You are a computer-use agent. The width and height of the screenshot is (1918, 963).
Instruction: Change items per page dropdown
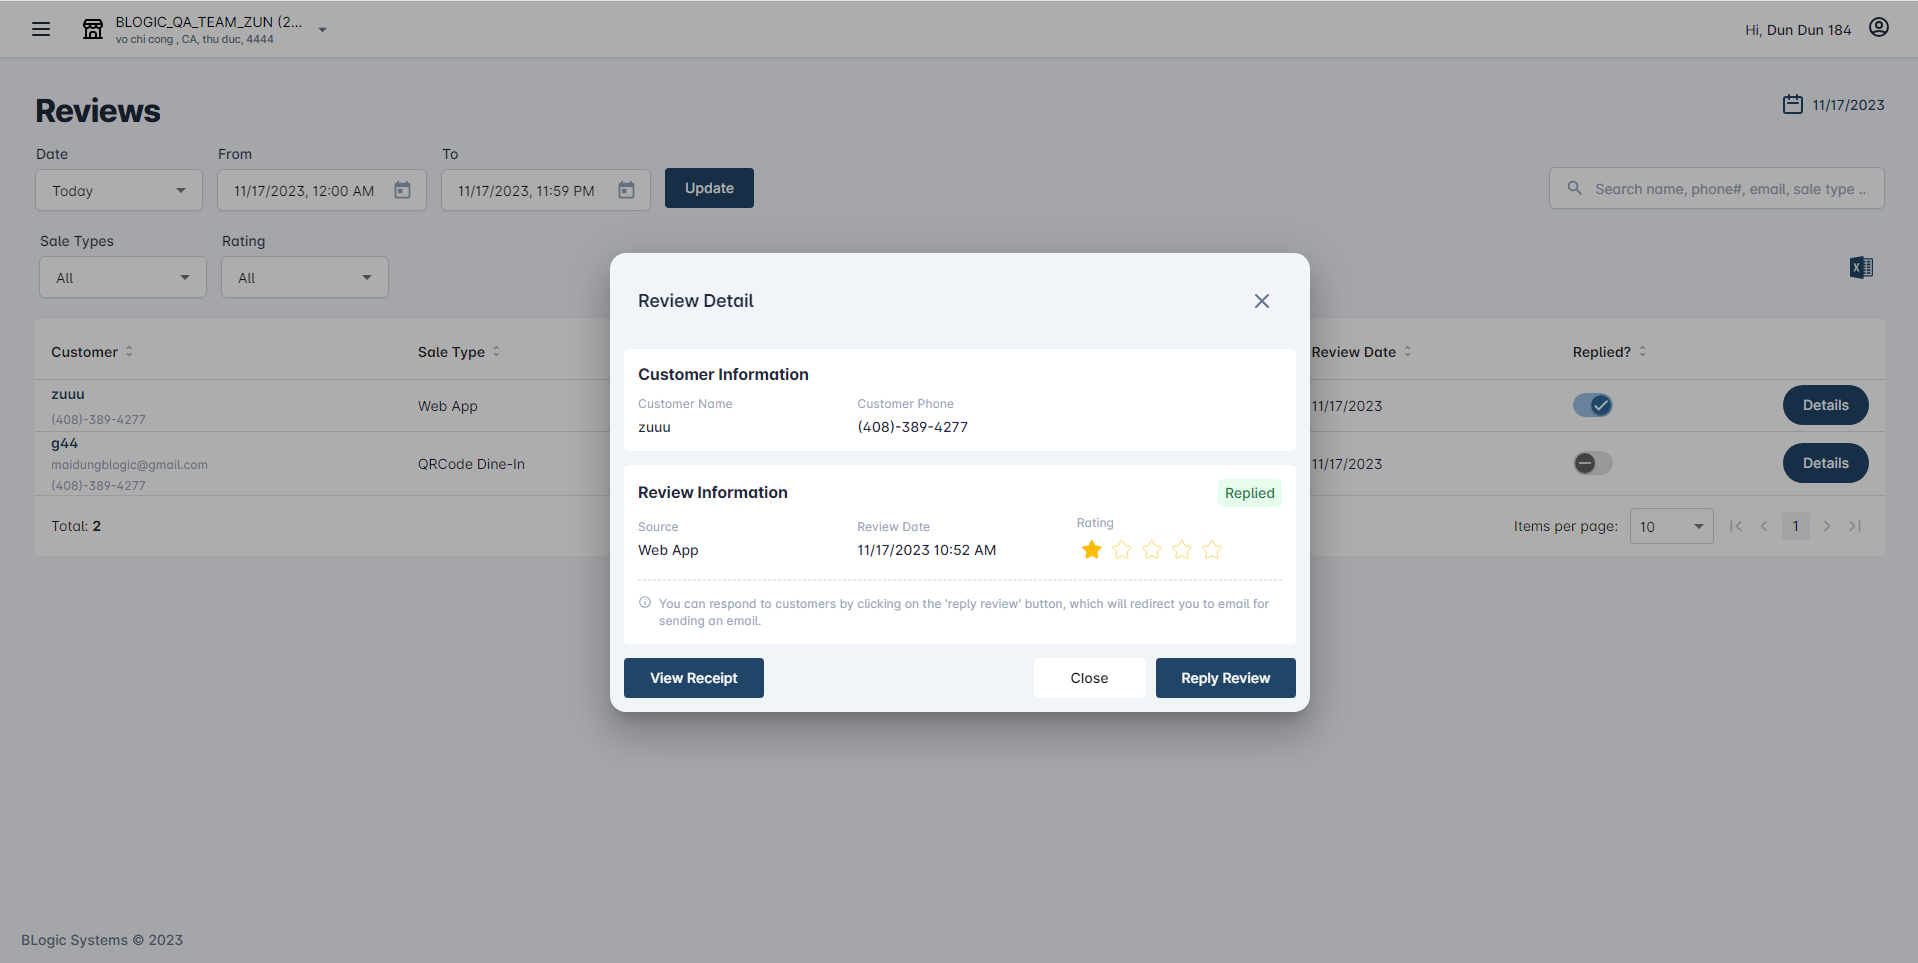click(1670, 526)
